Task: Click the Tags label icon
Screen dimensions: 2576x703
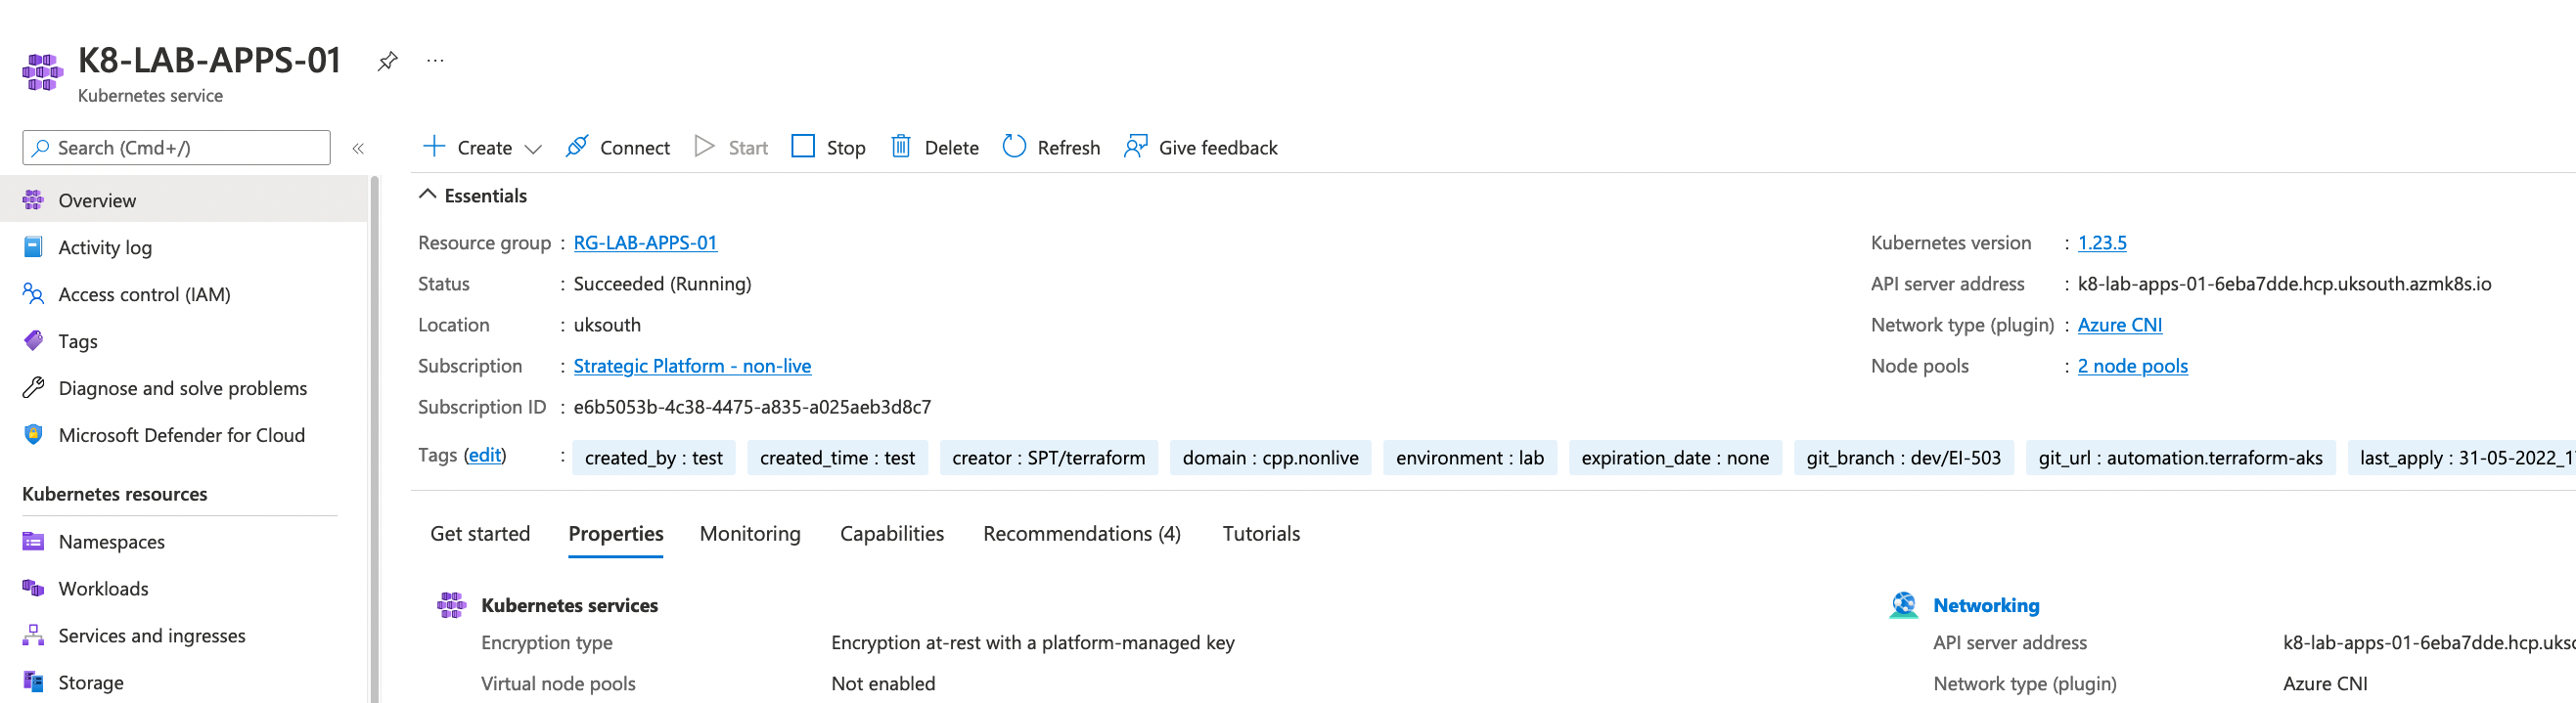Action: [x=33, y=341]
